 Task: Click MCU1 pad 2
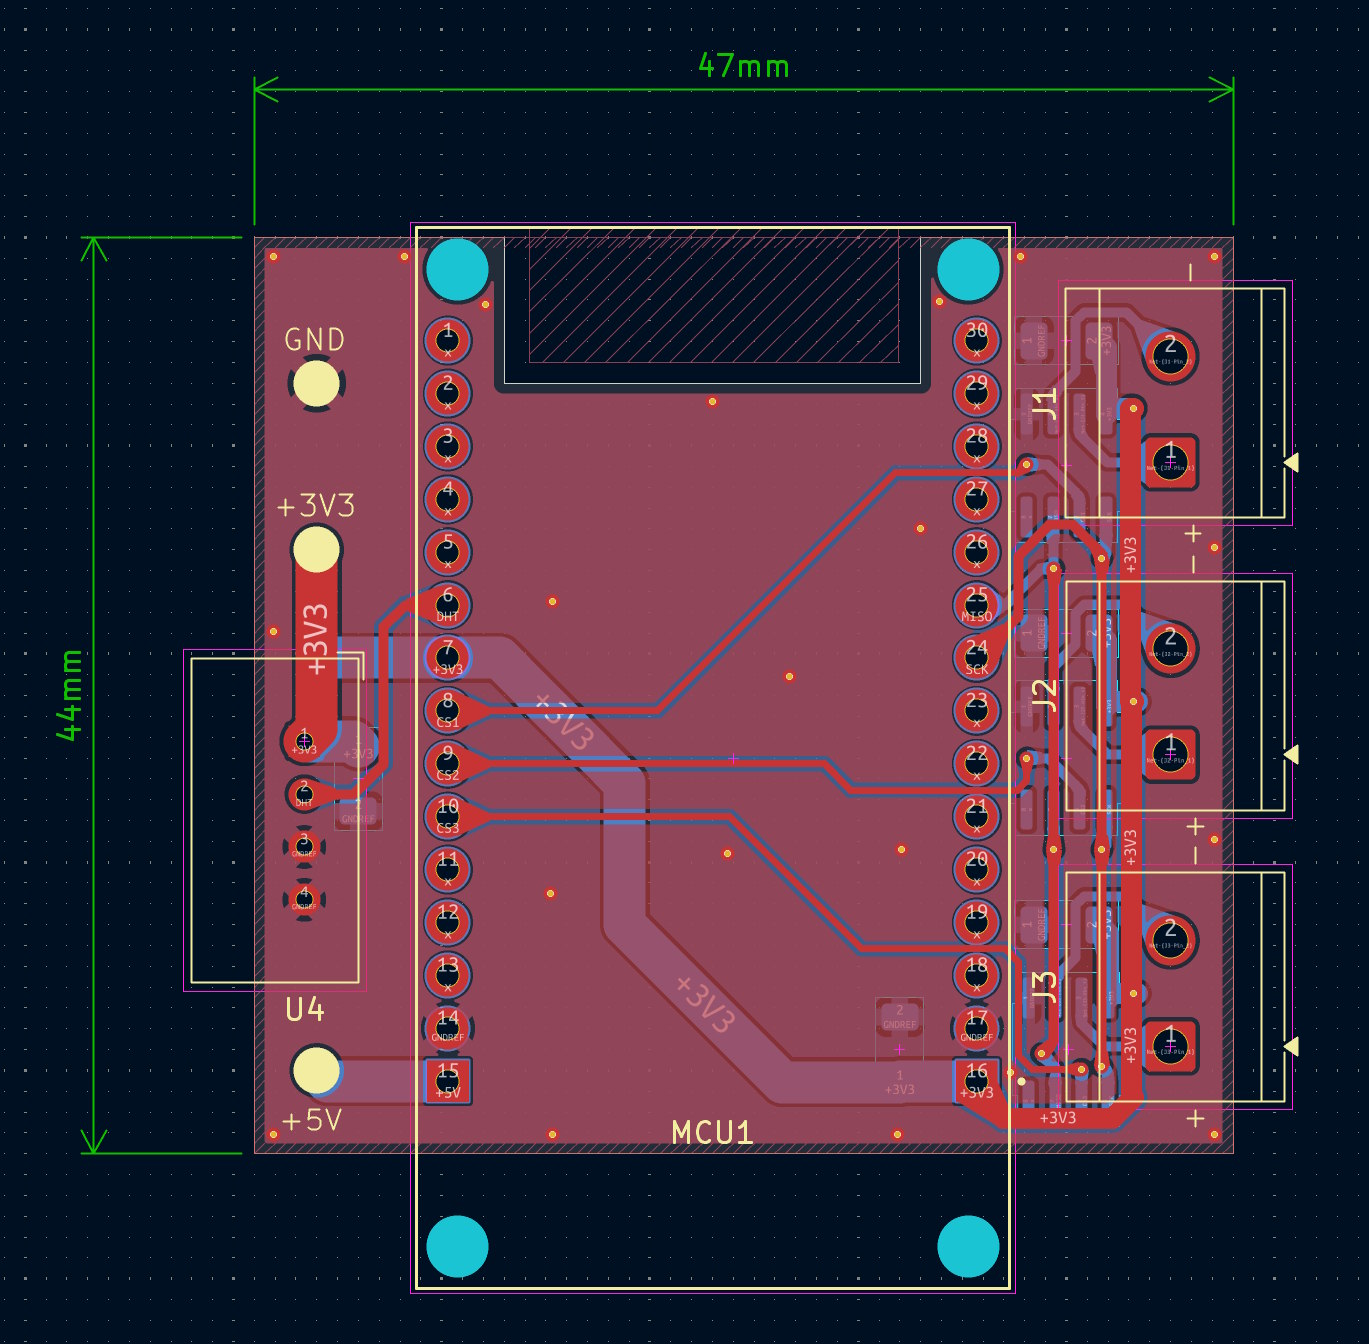pos(448,393)
